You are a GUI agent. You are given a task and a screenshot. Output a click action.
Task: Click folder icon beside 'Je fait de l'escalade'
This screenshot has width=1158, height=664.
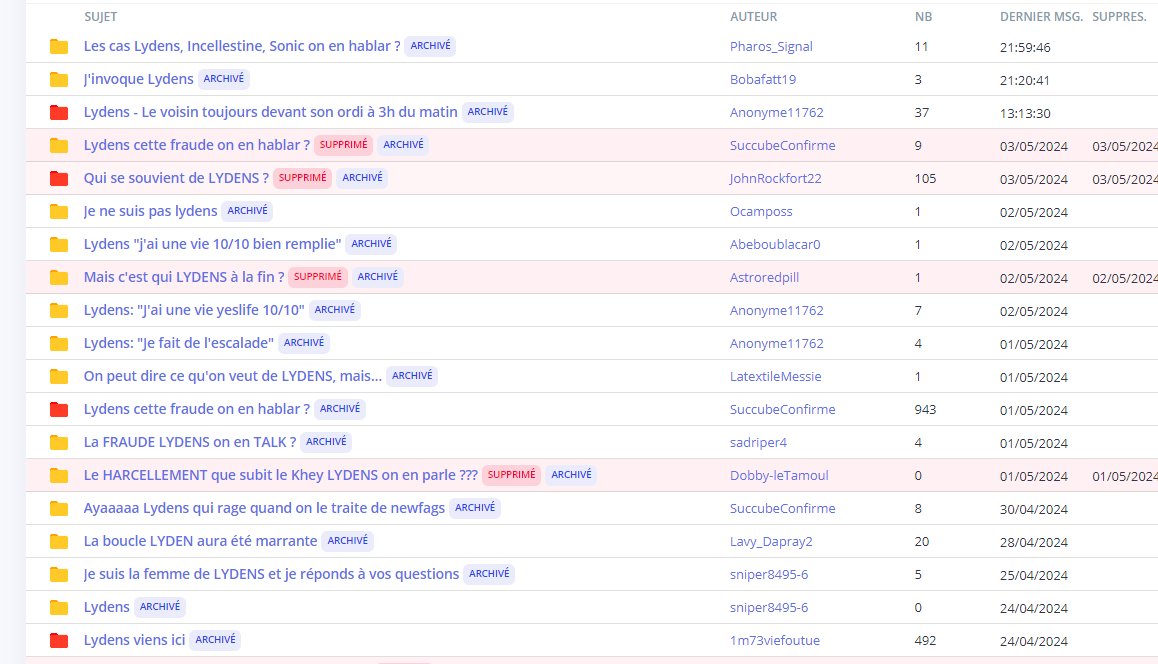[59, 343]
